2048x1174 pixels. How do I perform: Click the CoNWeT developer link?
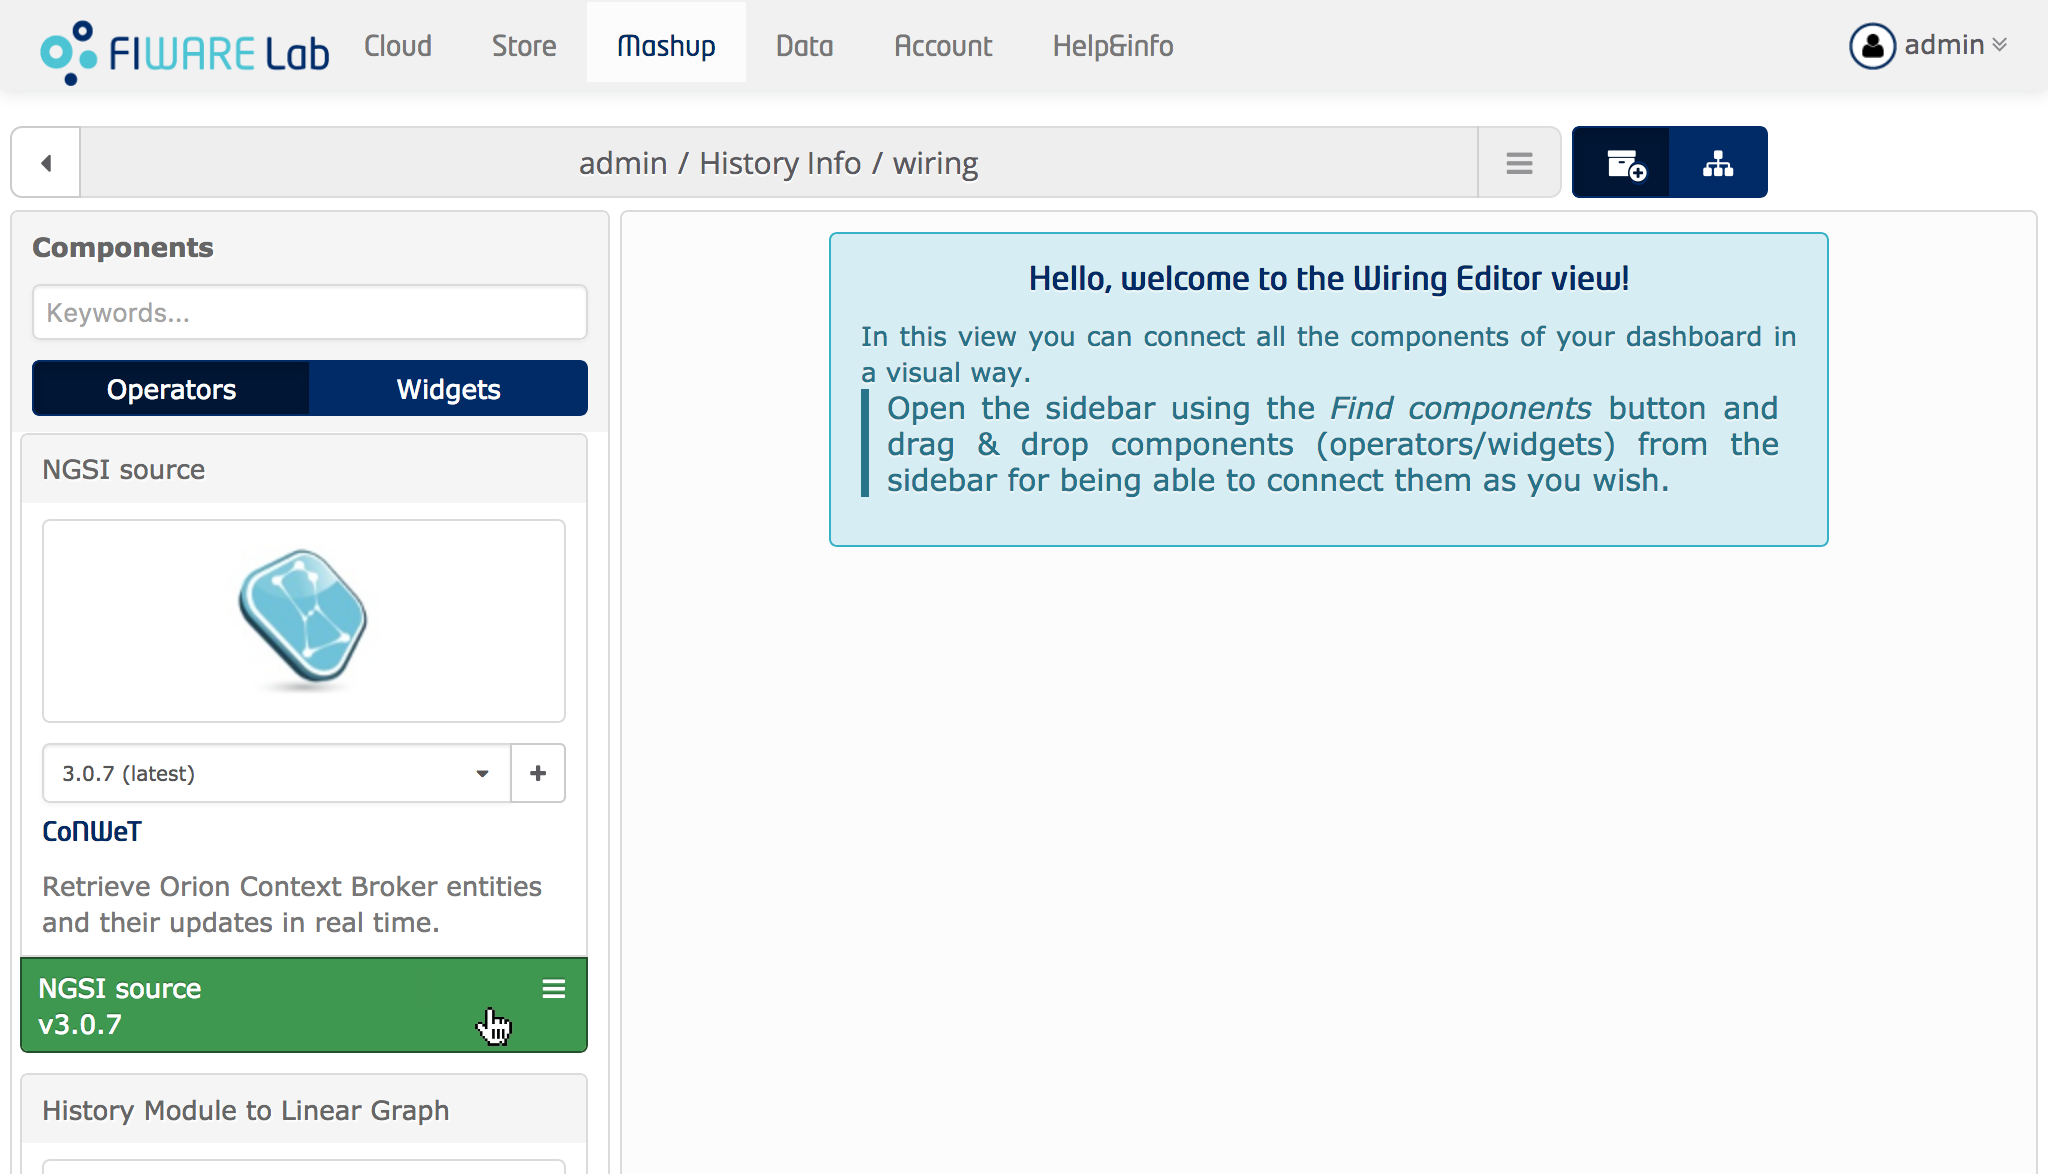tap(91, 831)
